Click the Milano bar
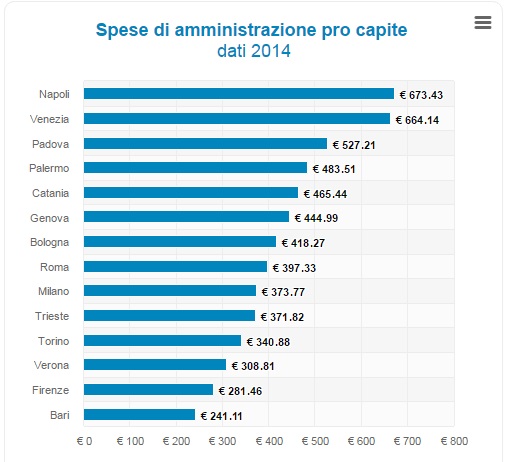The image size is (511, 462). [170, 291]
